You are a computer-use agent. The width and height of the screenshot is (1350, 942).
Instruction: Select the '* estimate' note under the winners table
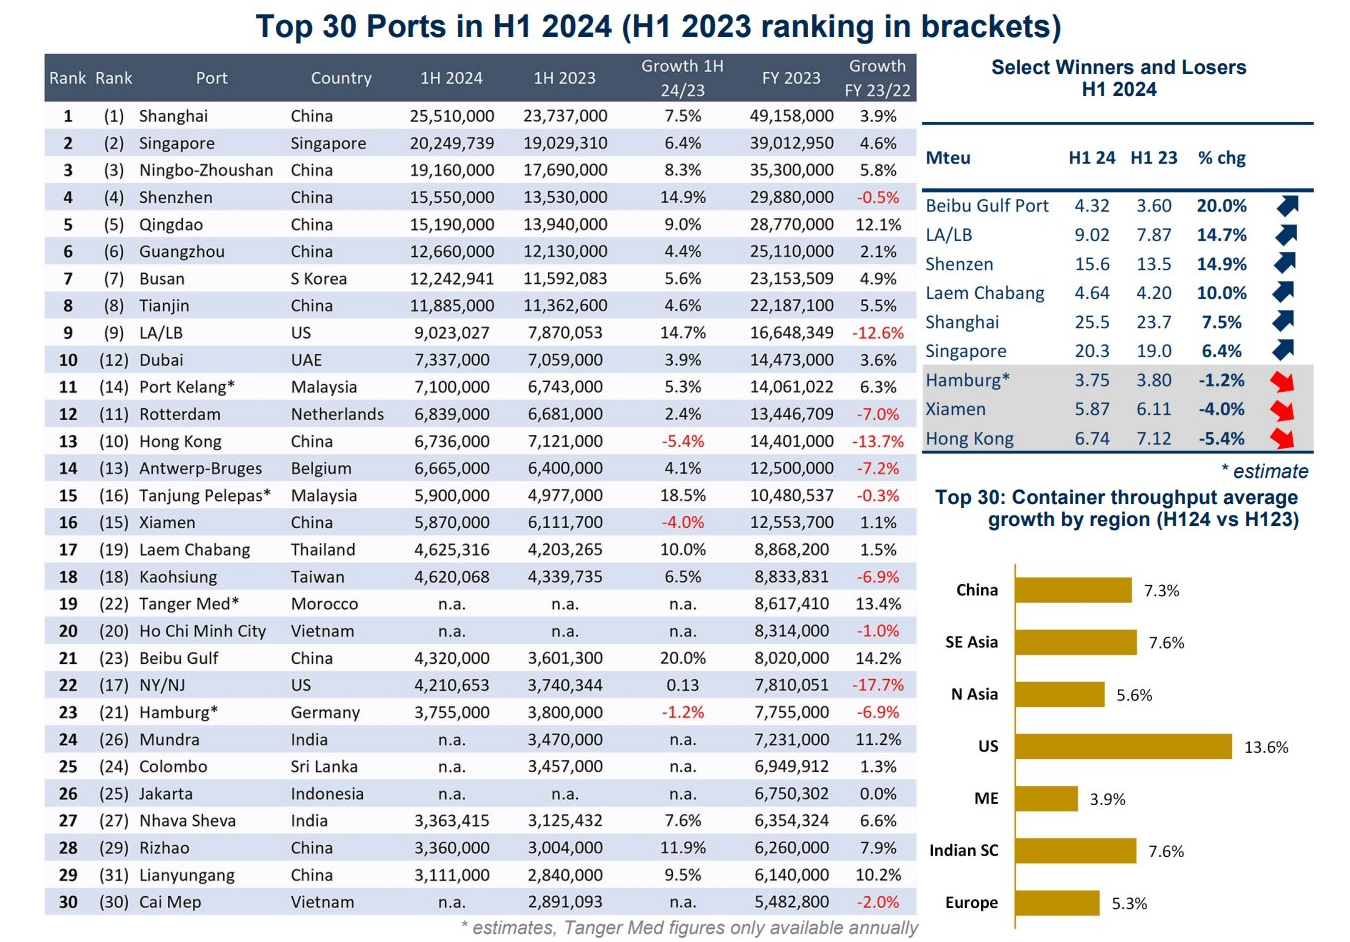point(1264,471)
